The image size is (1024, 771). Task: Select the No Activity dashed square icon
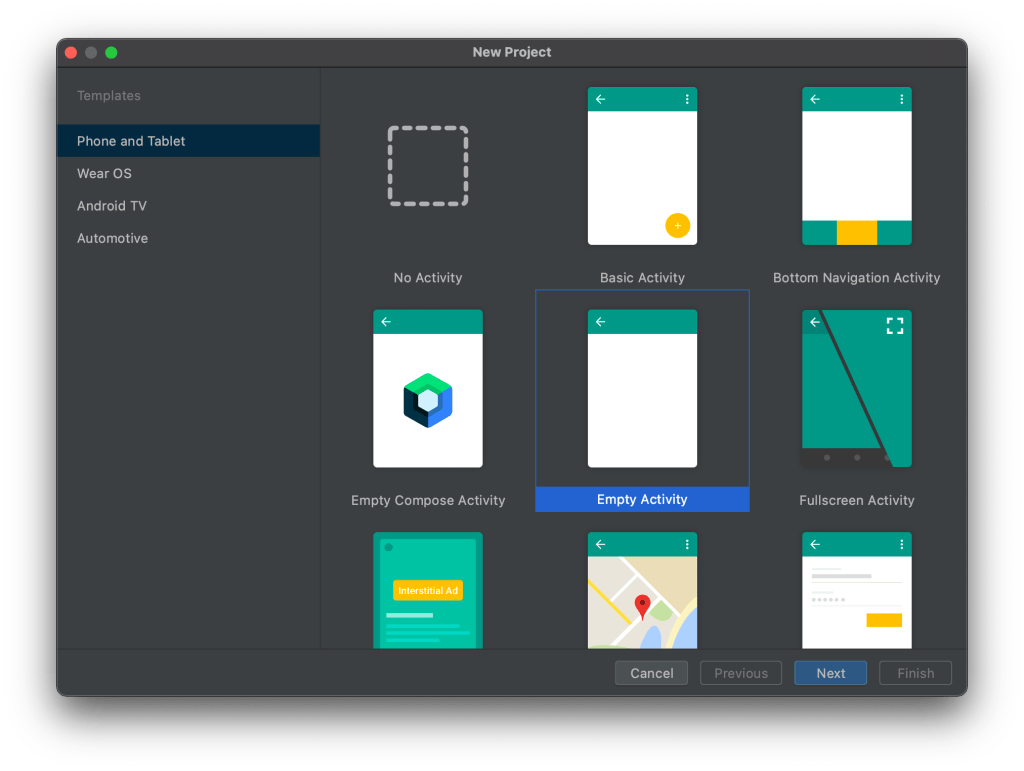428,166
